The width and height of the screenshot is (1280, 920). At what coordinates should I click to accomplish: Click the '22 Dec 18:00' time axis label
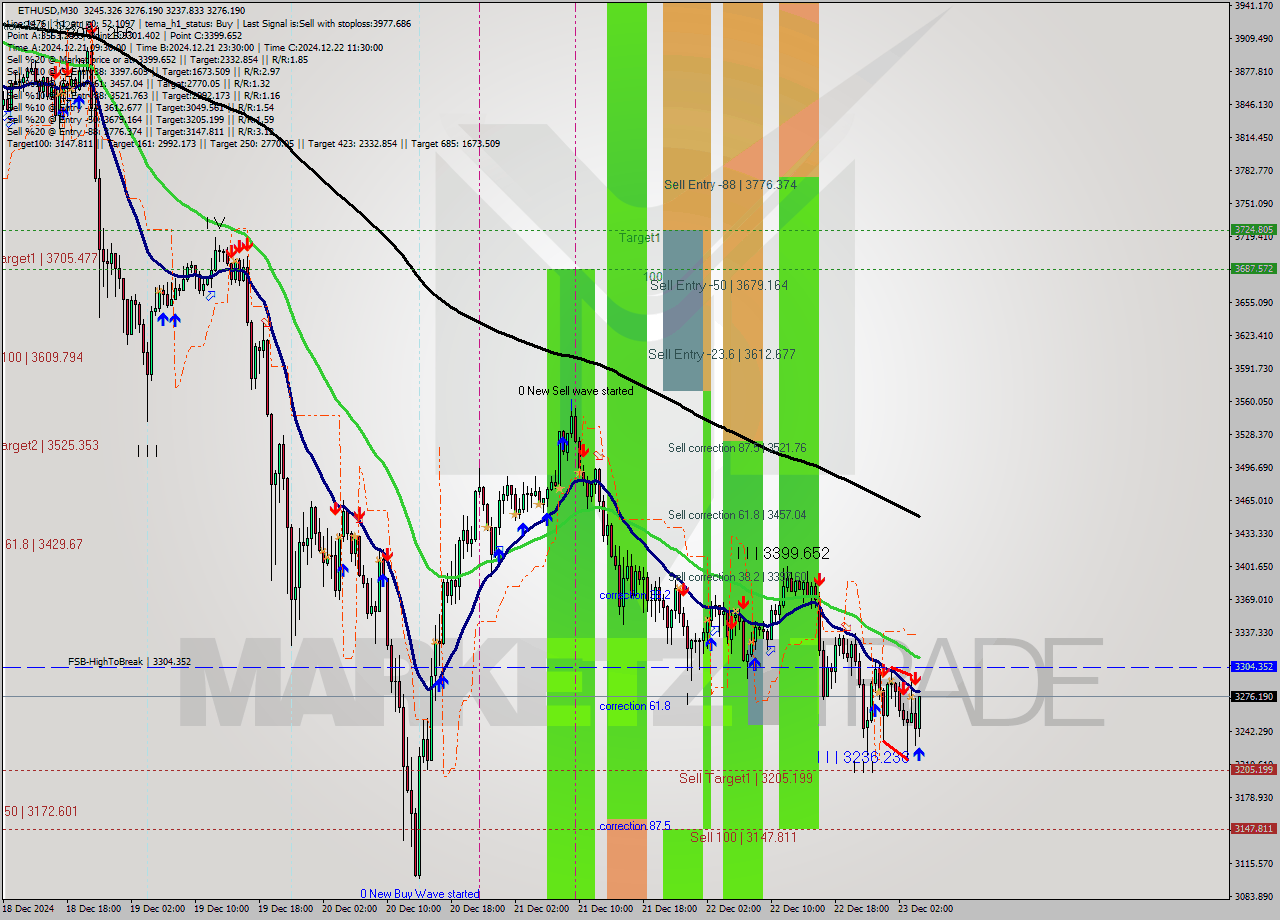[x=862, y=909]
